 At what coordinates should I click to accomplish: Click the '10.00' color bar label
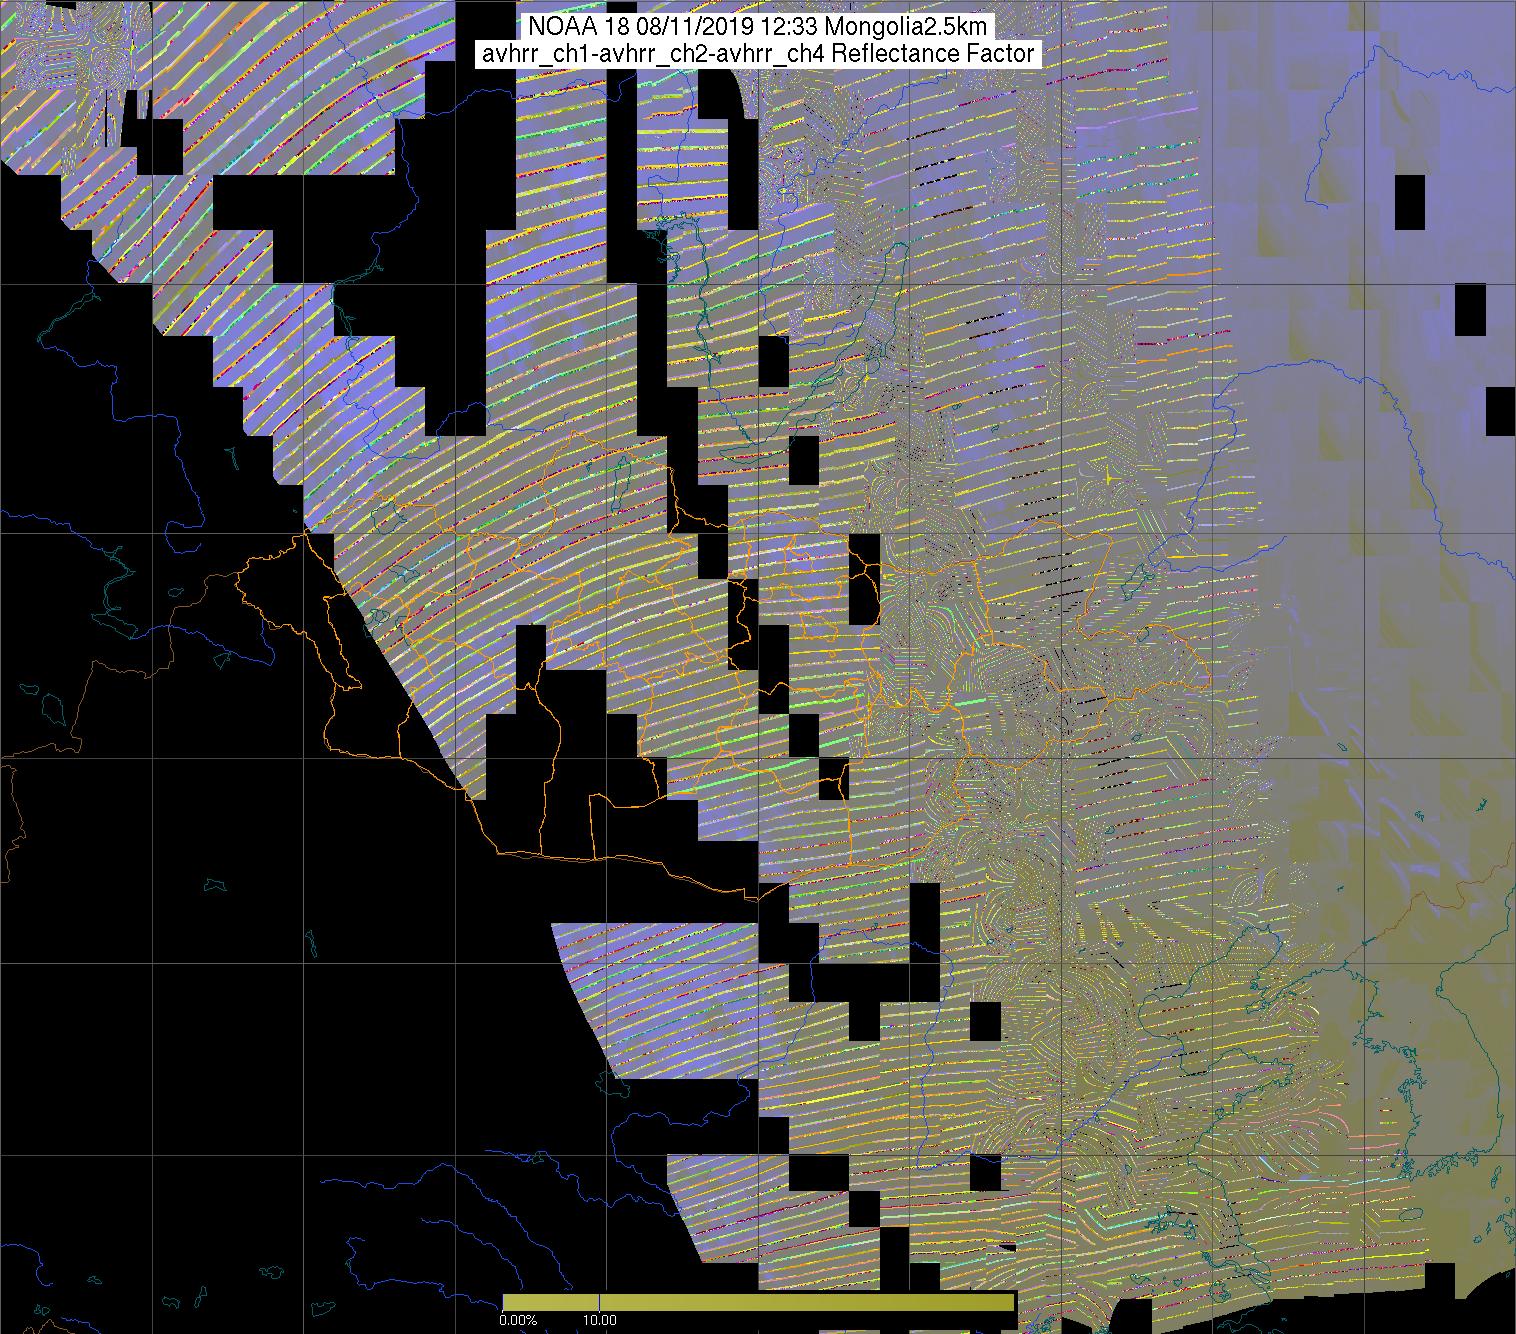[600, 1320]
